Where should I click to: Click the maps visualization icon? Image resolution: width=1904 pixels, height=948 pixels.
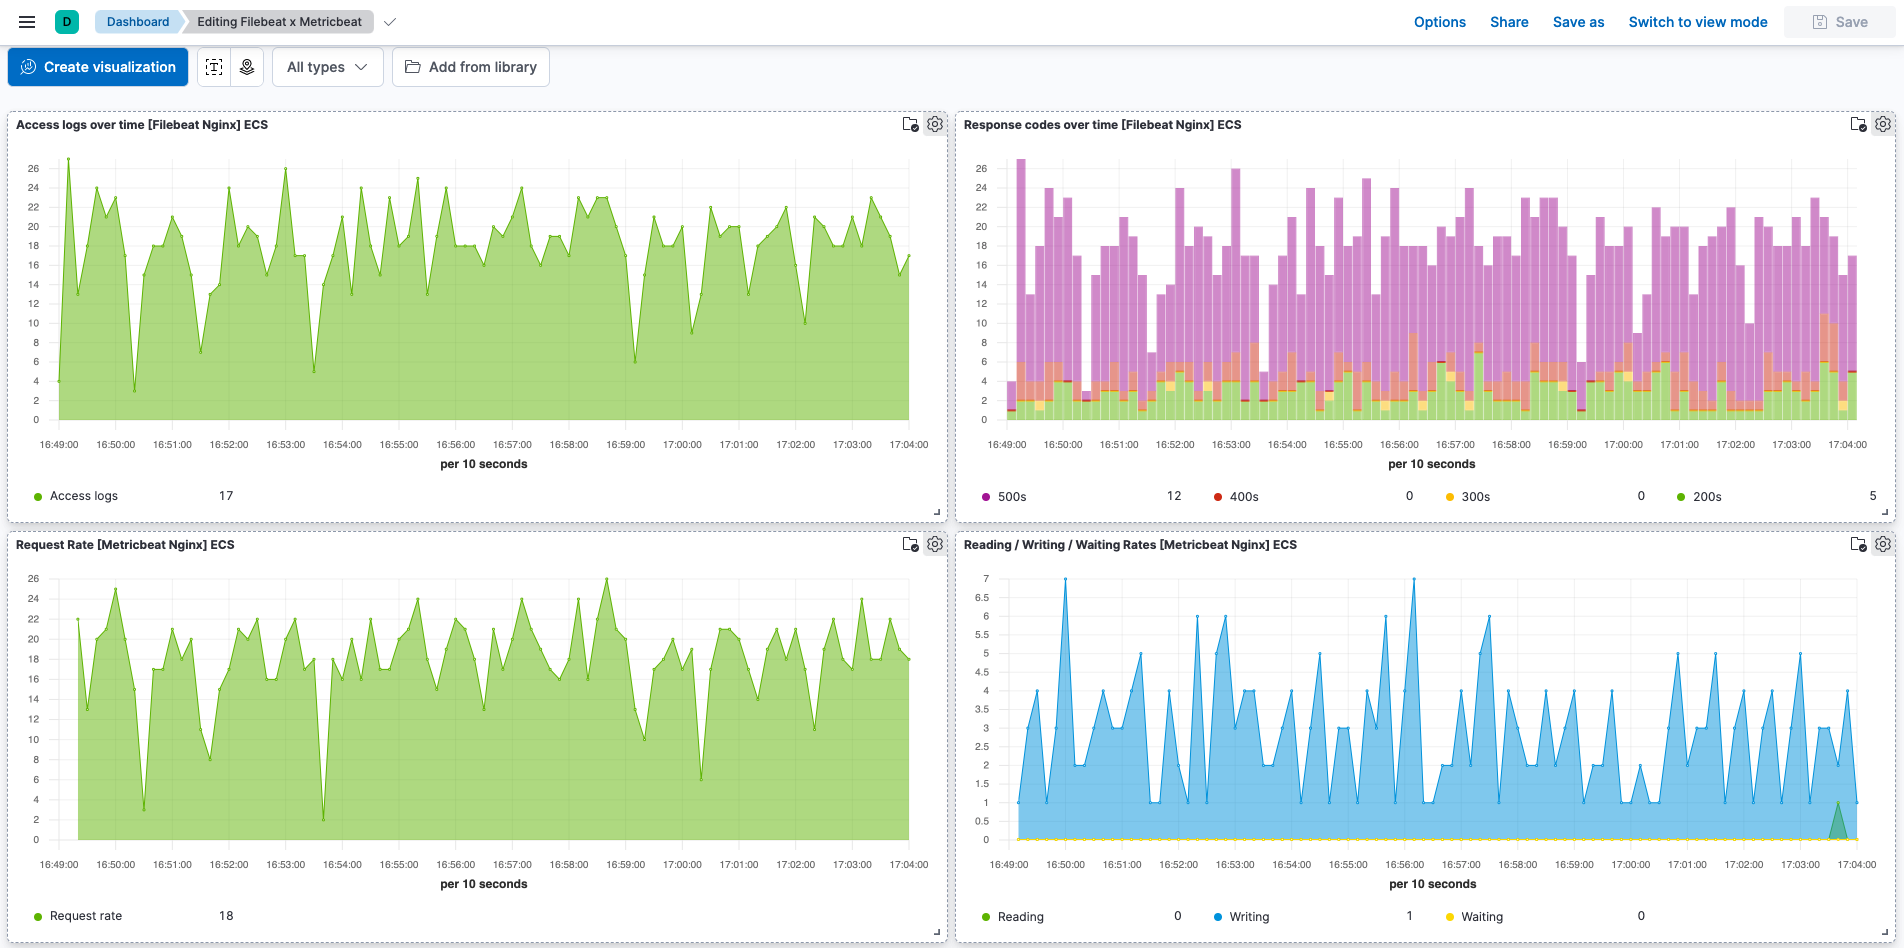(247, 67)
